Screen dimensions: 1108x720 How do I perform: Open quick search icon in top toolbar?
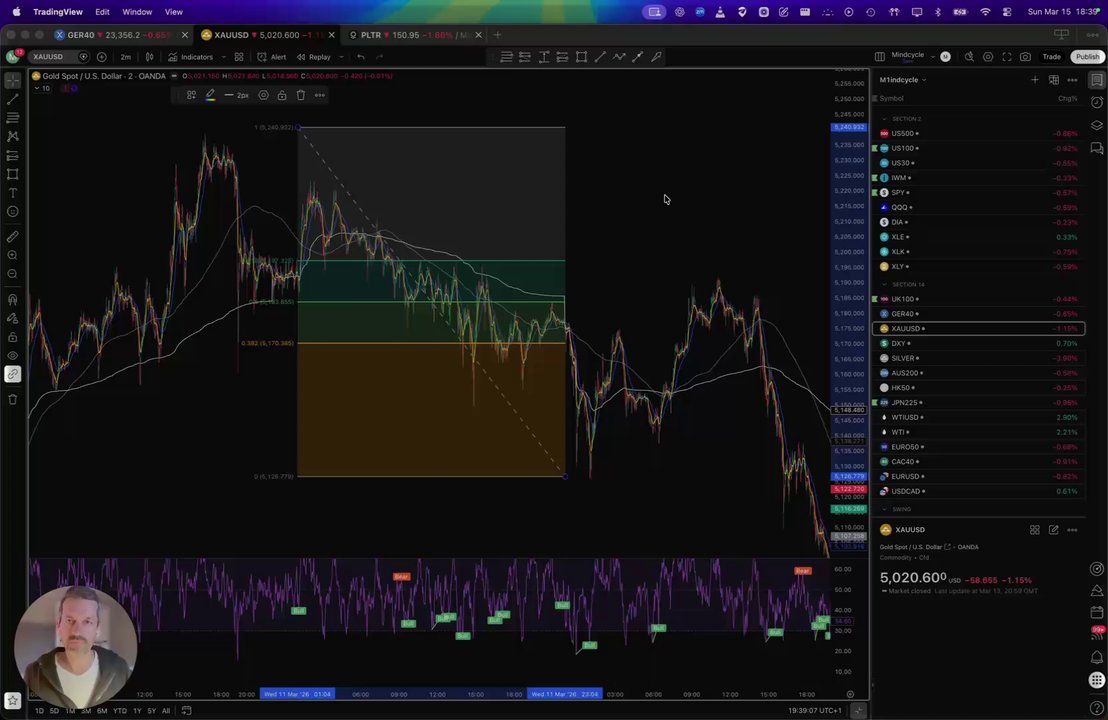[x=970, y=57]
